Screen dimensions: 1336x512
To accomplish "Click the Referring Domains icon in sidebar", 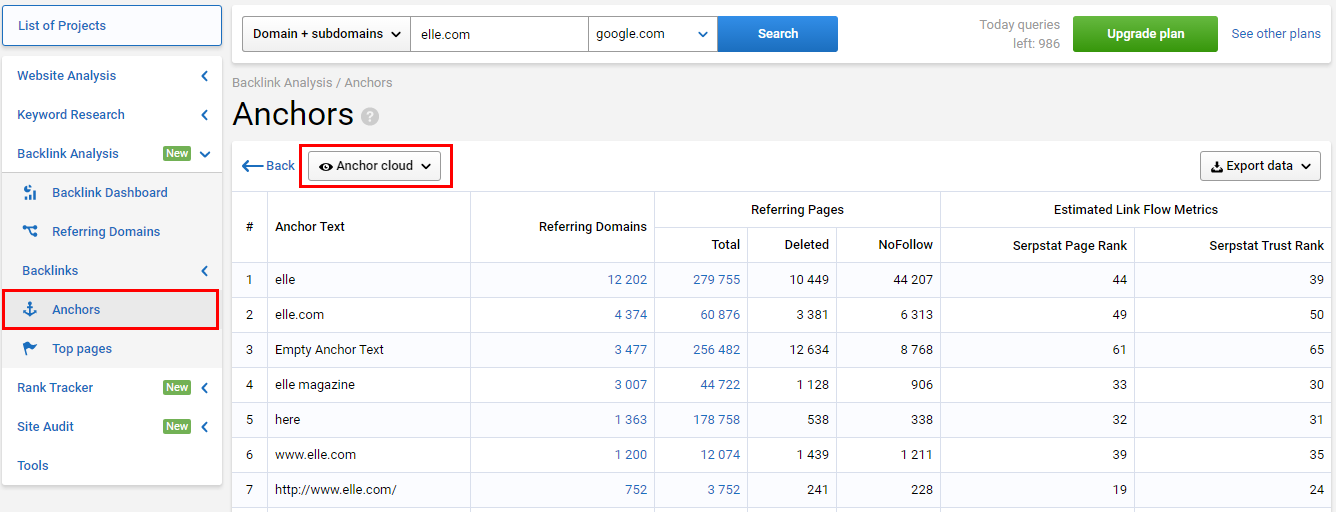I will (x=30, y=232).
